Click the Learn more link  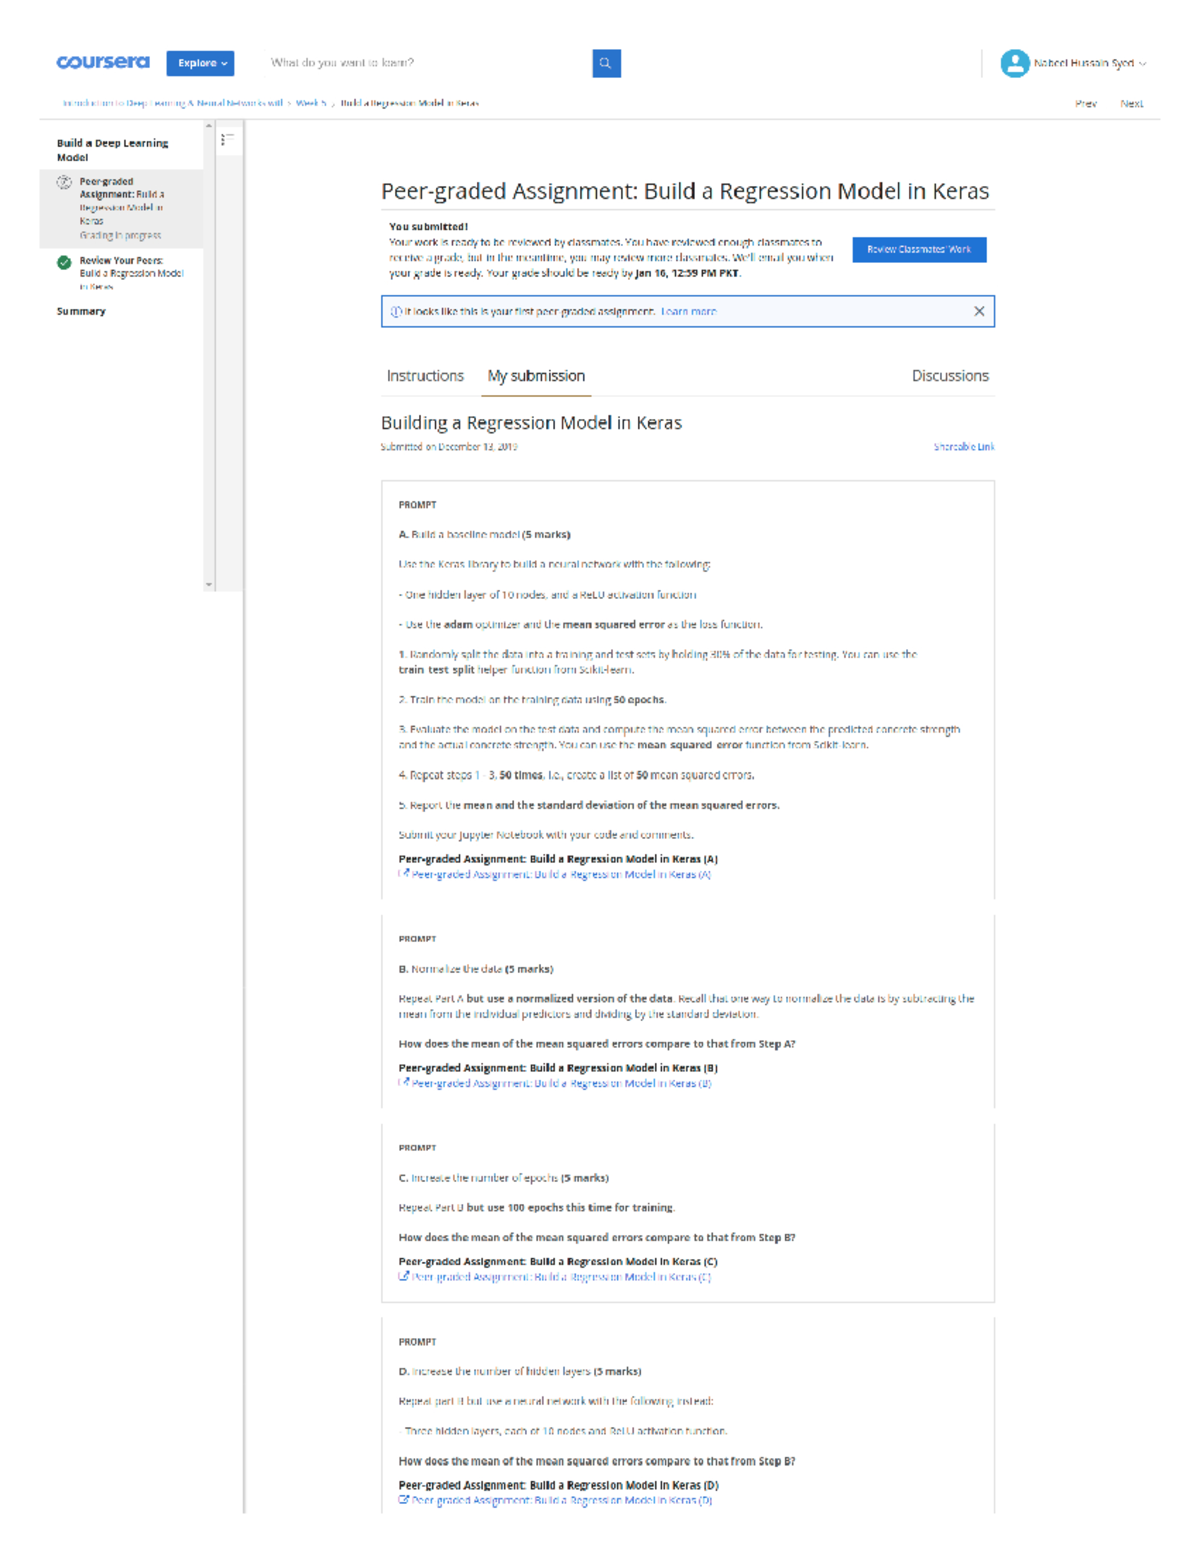(691, 311)
